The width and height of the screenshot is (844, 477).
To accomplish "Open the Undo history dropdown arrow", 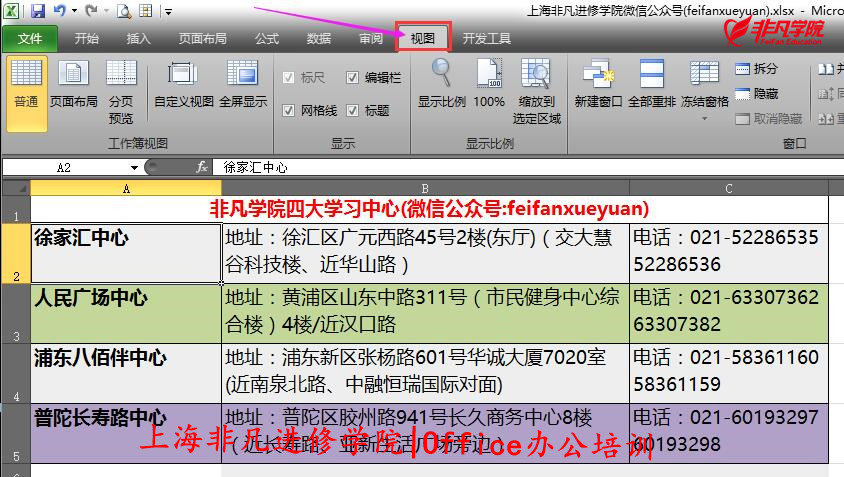I will 74,10.
